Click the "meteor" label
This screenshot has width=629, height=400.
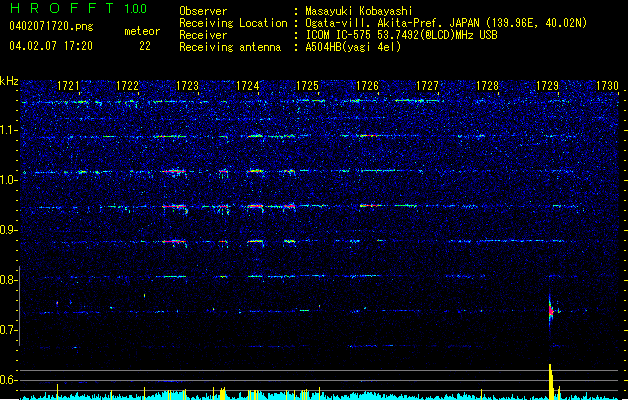142,31
